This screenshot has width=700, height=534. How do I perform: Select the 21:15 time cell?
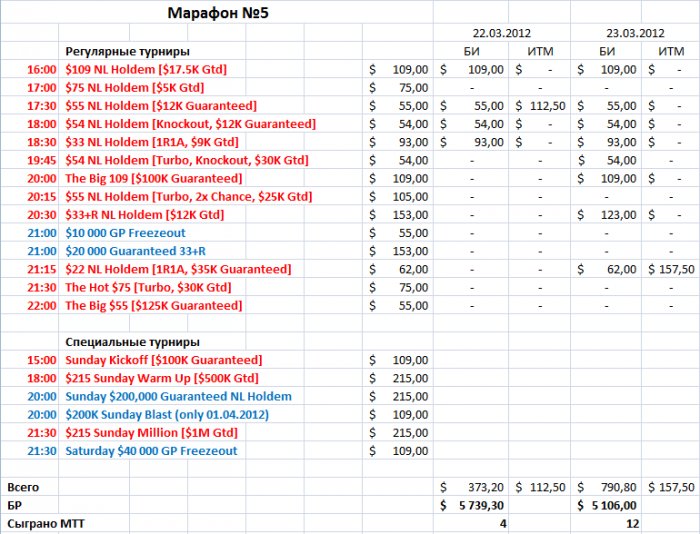click(x=42, y=269)
